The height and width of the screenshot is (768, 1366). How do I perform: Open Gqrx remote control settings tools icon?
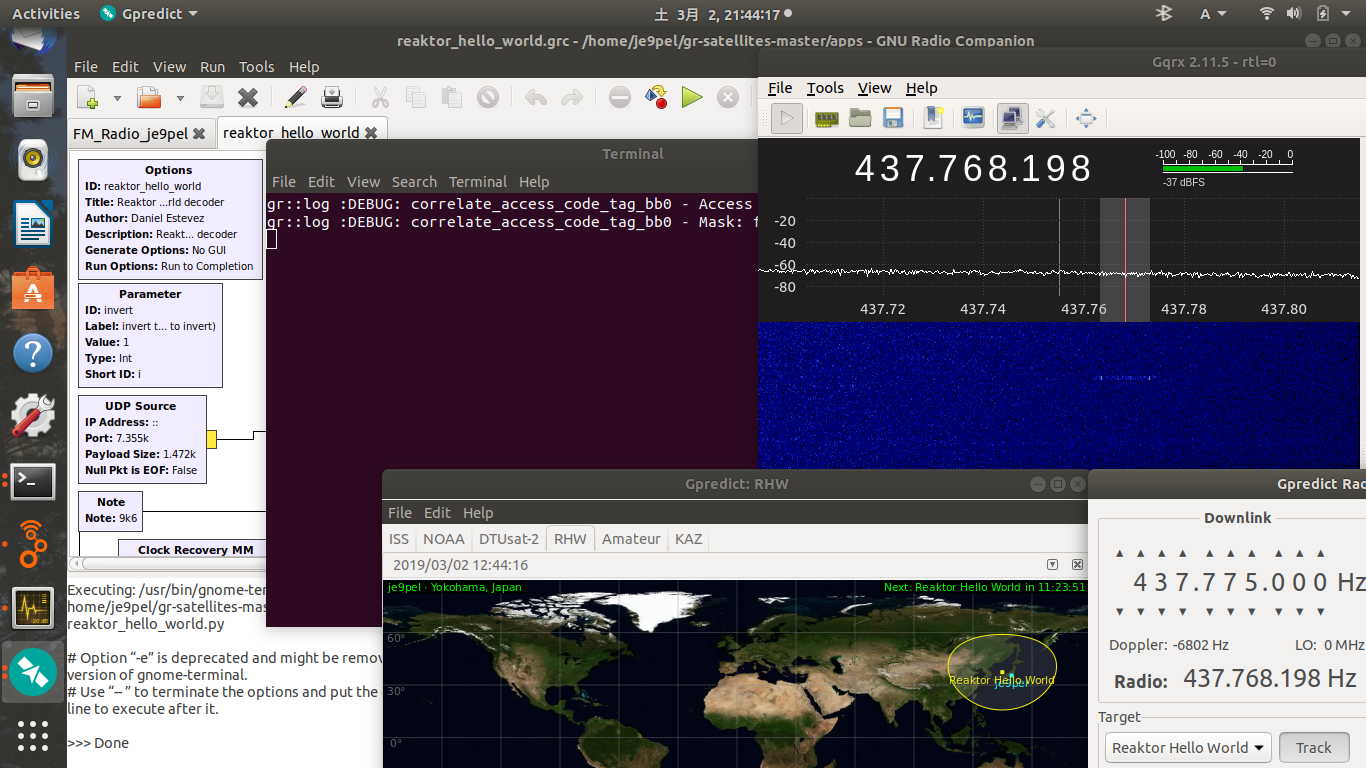[x=1046, y=119]
